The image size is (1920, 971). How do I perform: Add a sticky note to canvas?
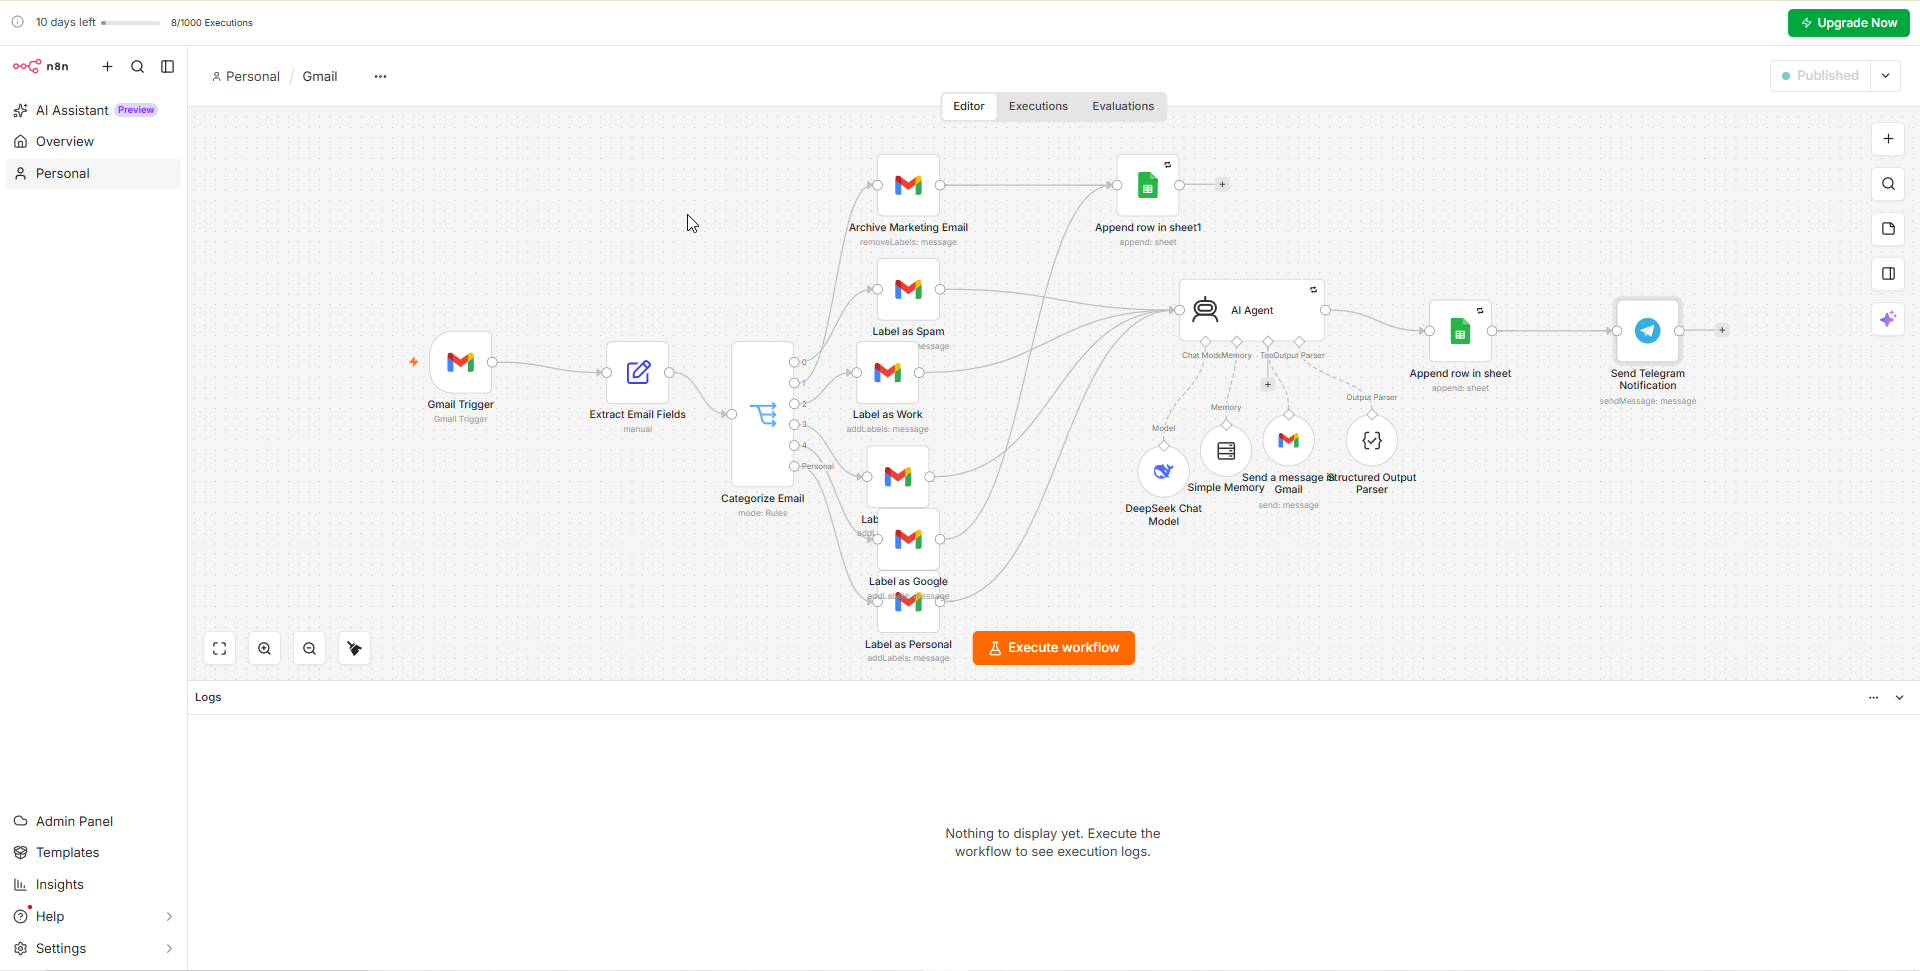(x=1888, y=229)
